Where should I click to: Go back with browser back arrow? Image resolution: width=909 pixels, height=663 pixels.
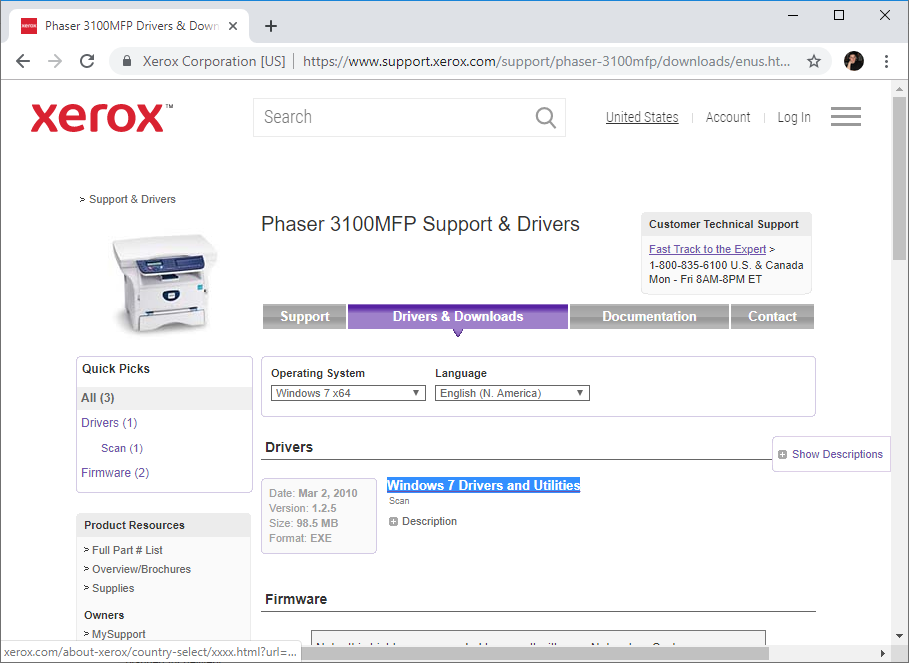click(23, 61)
